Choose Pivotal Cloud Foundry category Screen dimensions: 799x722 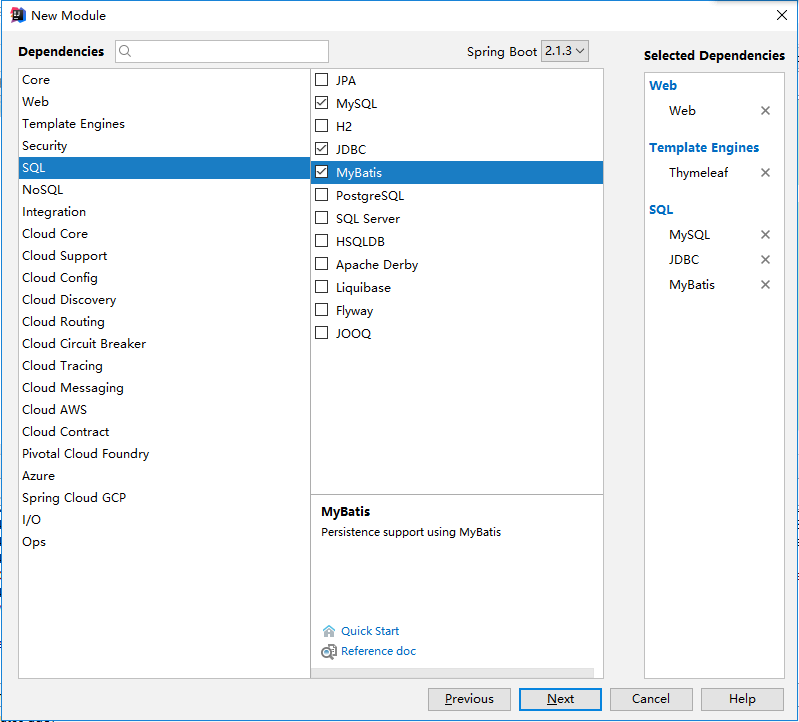pyautogui.click(x=164, y=454)
